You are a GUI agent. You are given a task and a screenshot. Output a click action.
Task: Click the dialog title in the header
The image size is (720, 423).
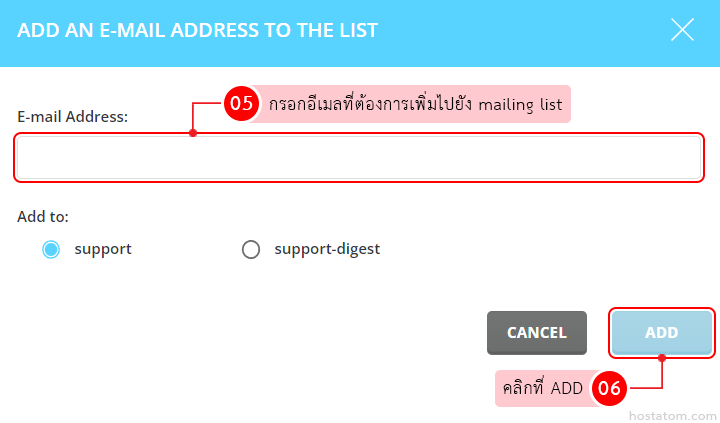[x=198, y=30]
